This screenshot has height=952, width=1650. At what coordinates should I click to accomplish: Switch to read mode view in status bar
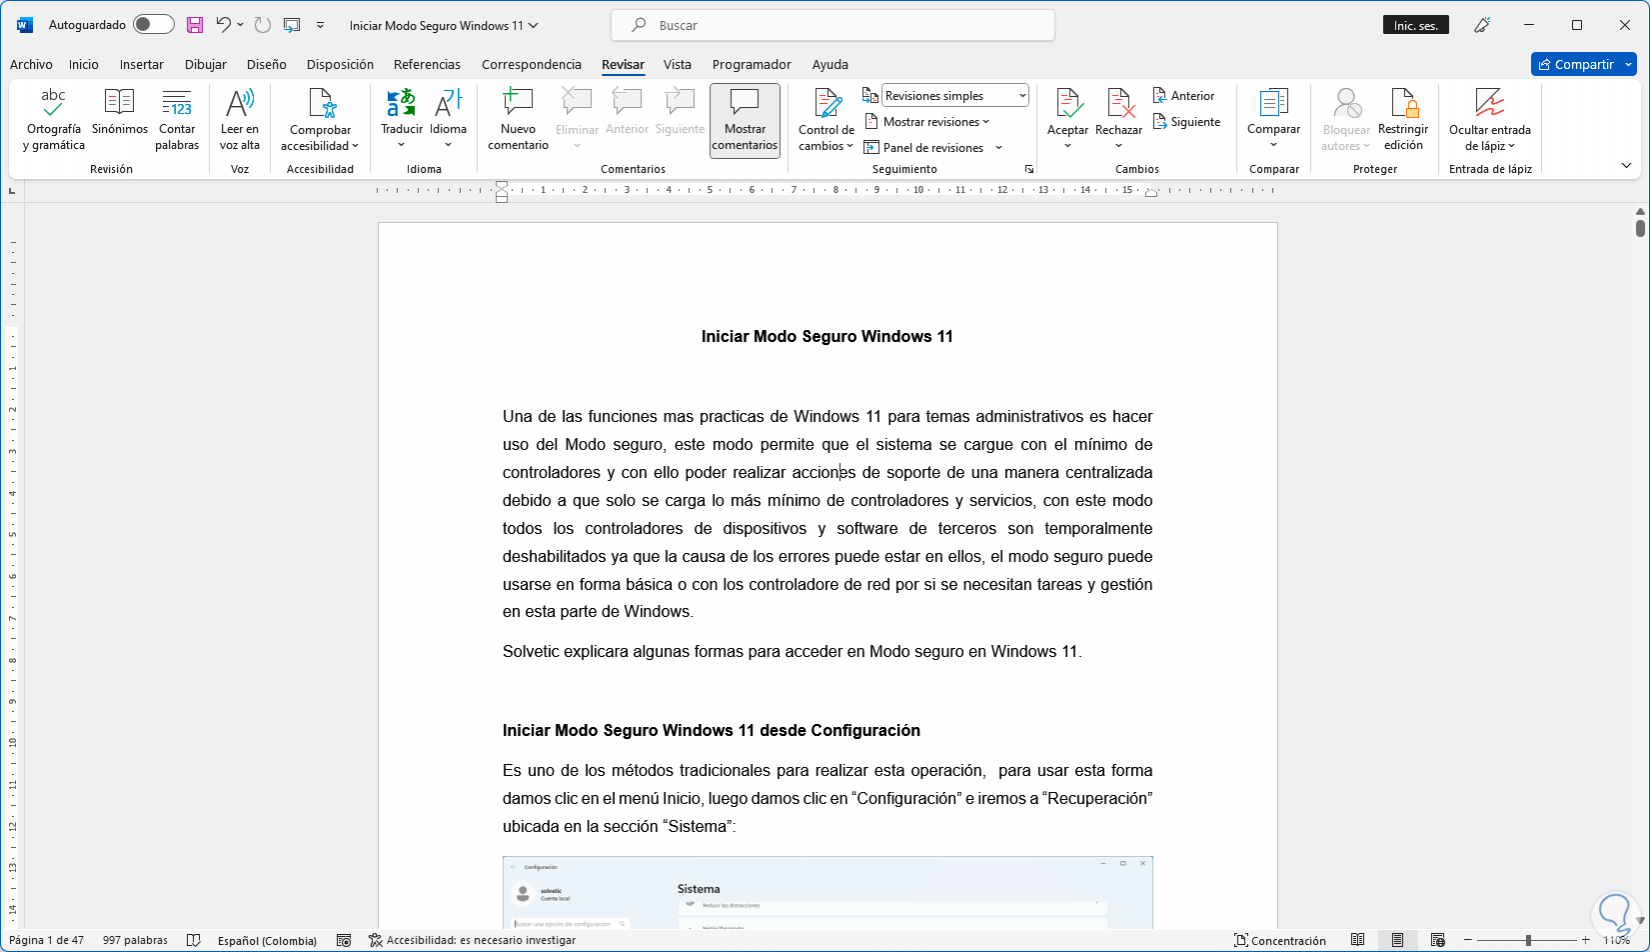point(1358,940)
